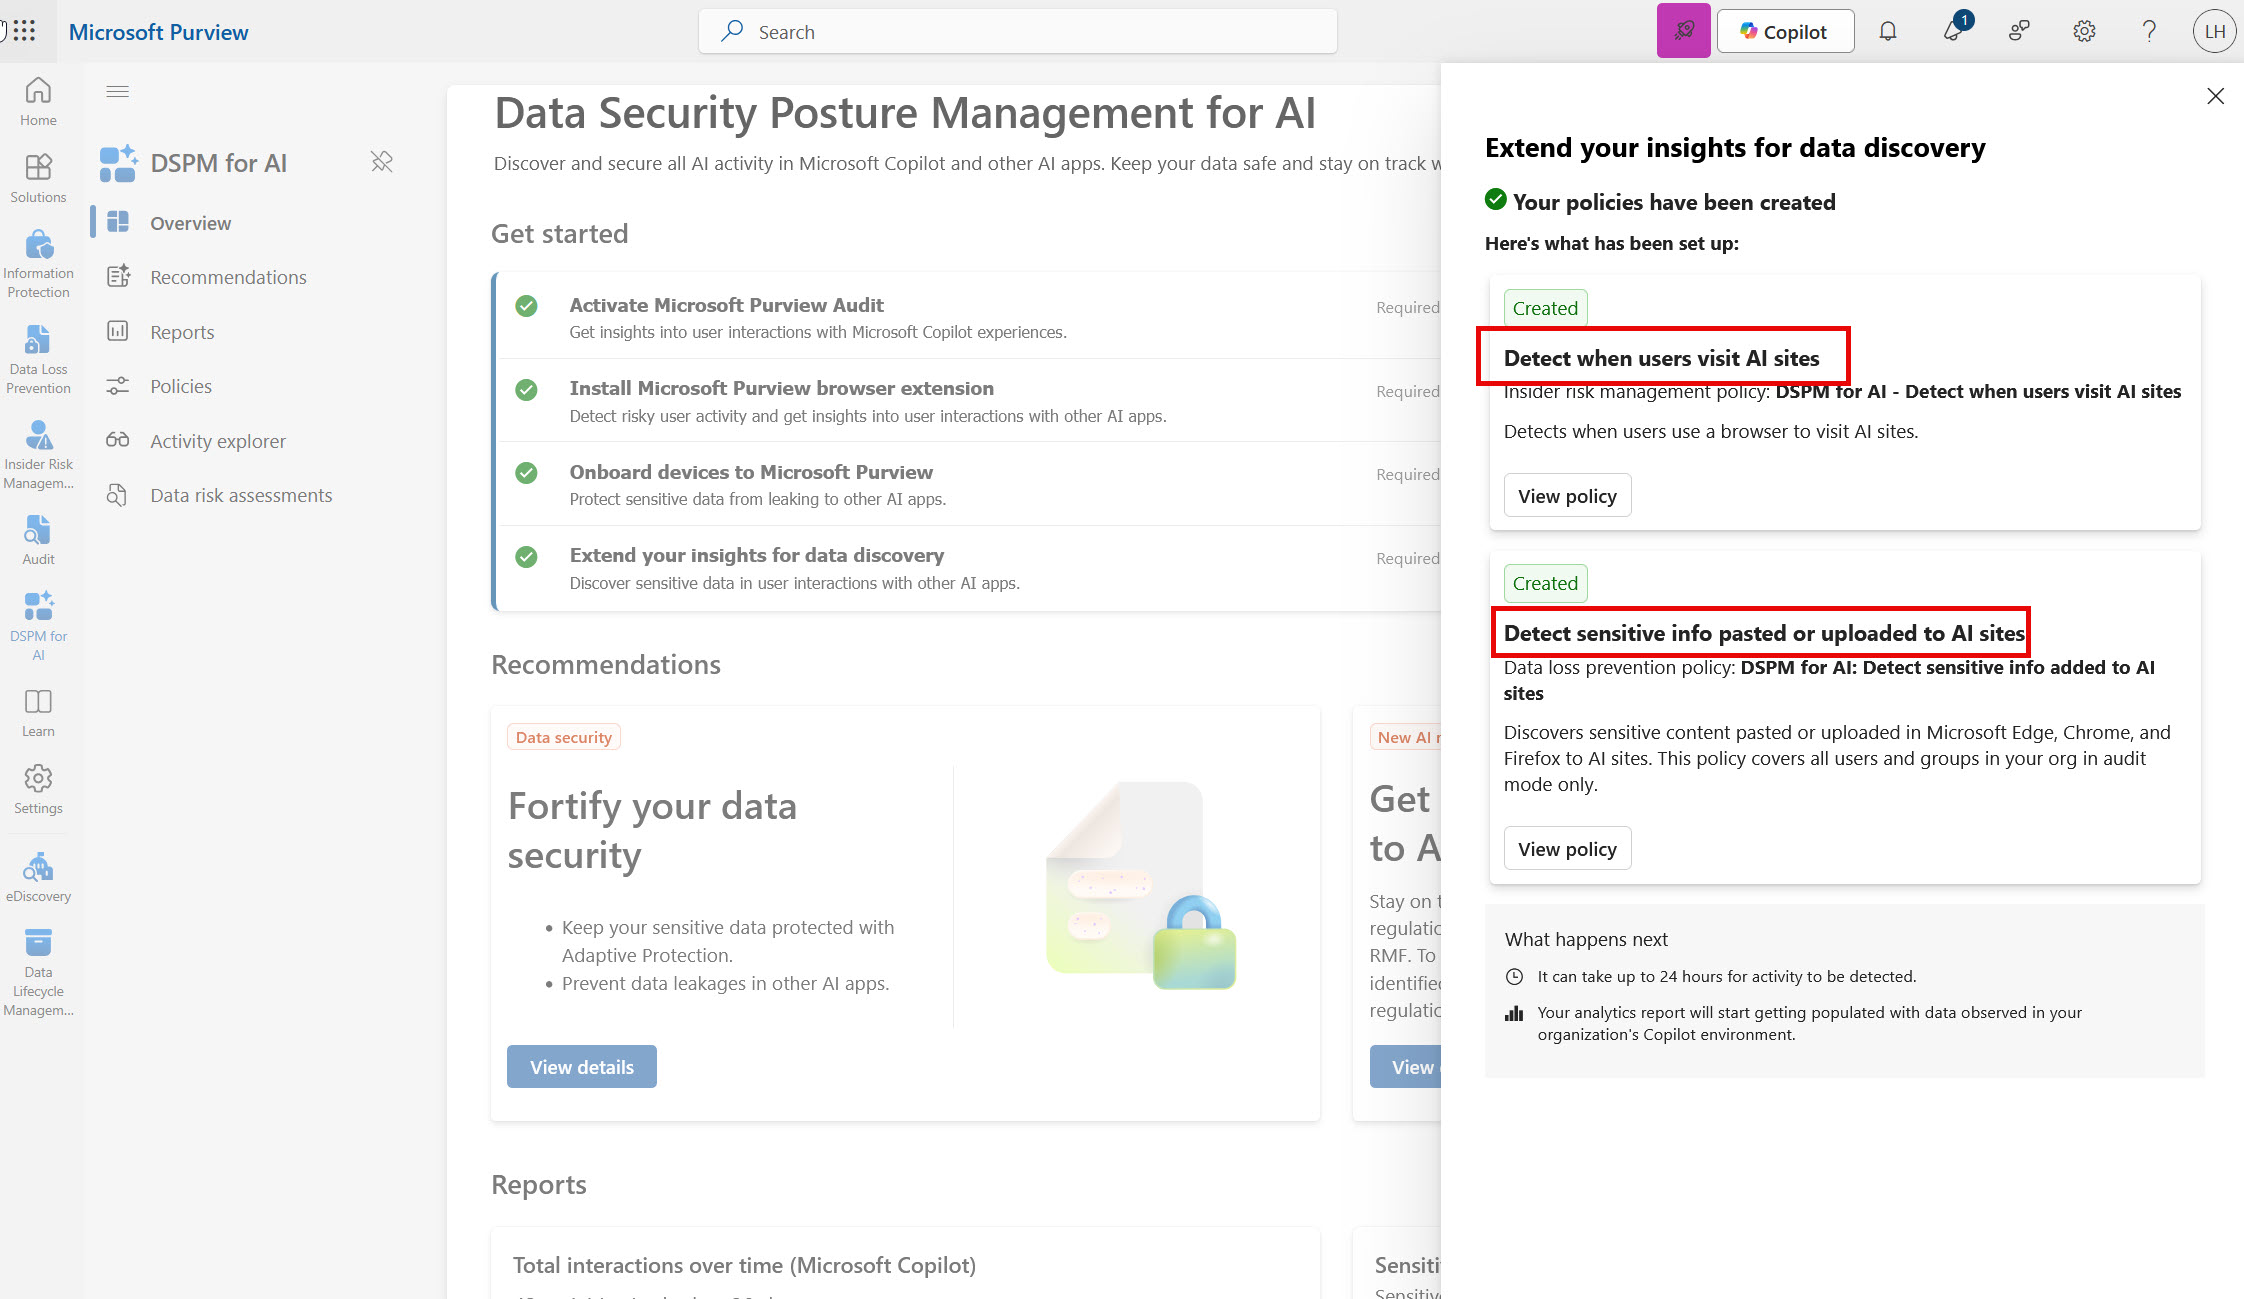The image size is (2244, 1299).
Task: Open Data Lifecycle Management solution
Action: [x=38, y=973]
